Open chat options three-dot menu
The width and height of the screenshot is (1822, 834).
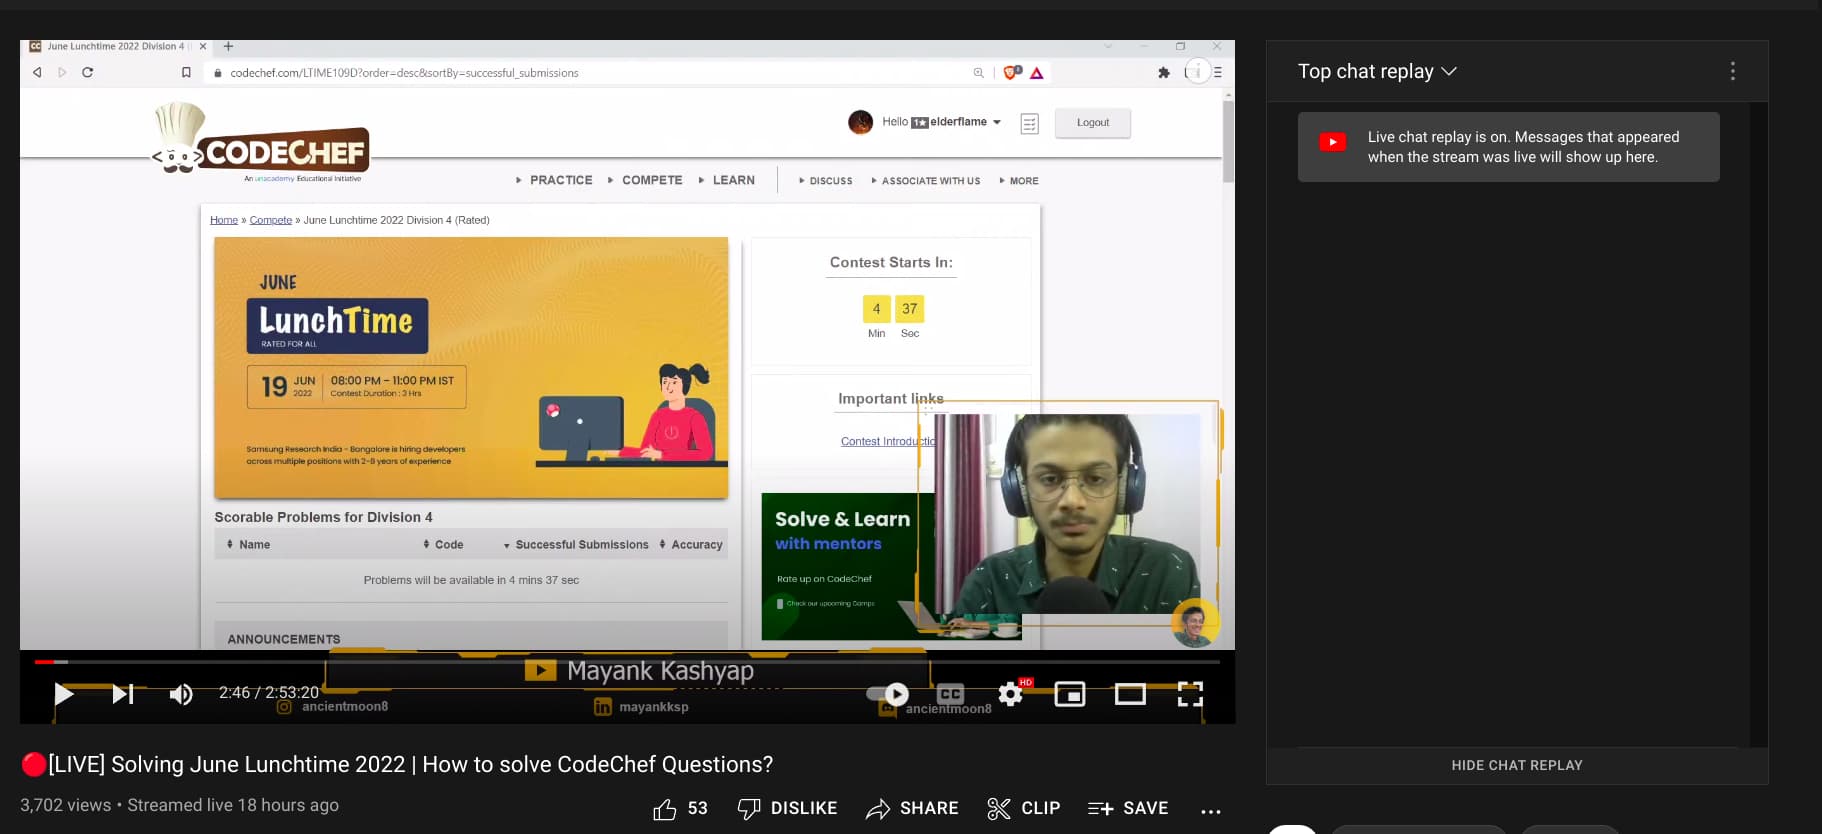(x=1733, y=71)
